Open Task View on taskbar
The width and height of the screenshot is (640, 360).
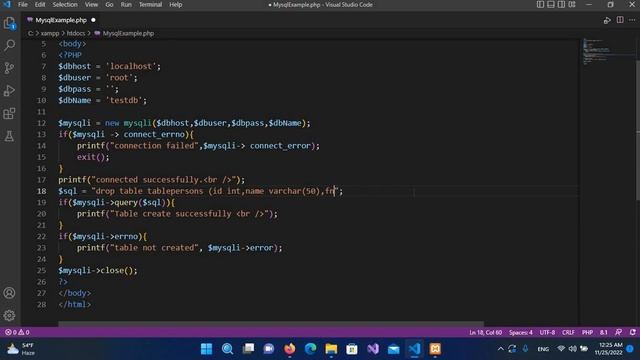[248, 349]
